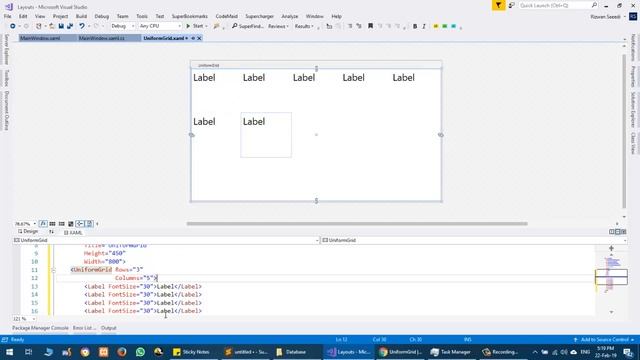Open the Output tab

(x=109, y=328)
